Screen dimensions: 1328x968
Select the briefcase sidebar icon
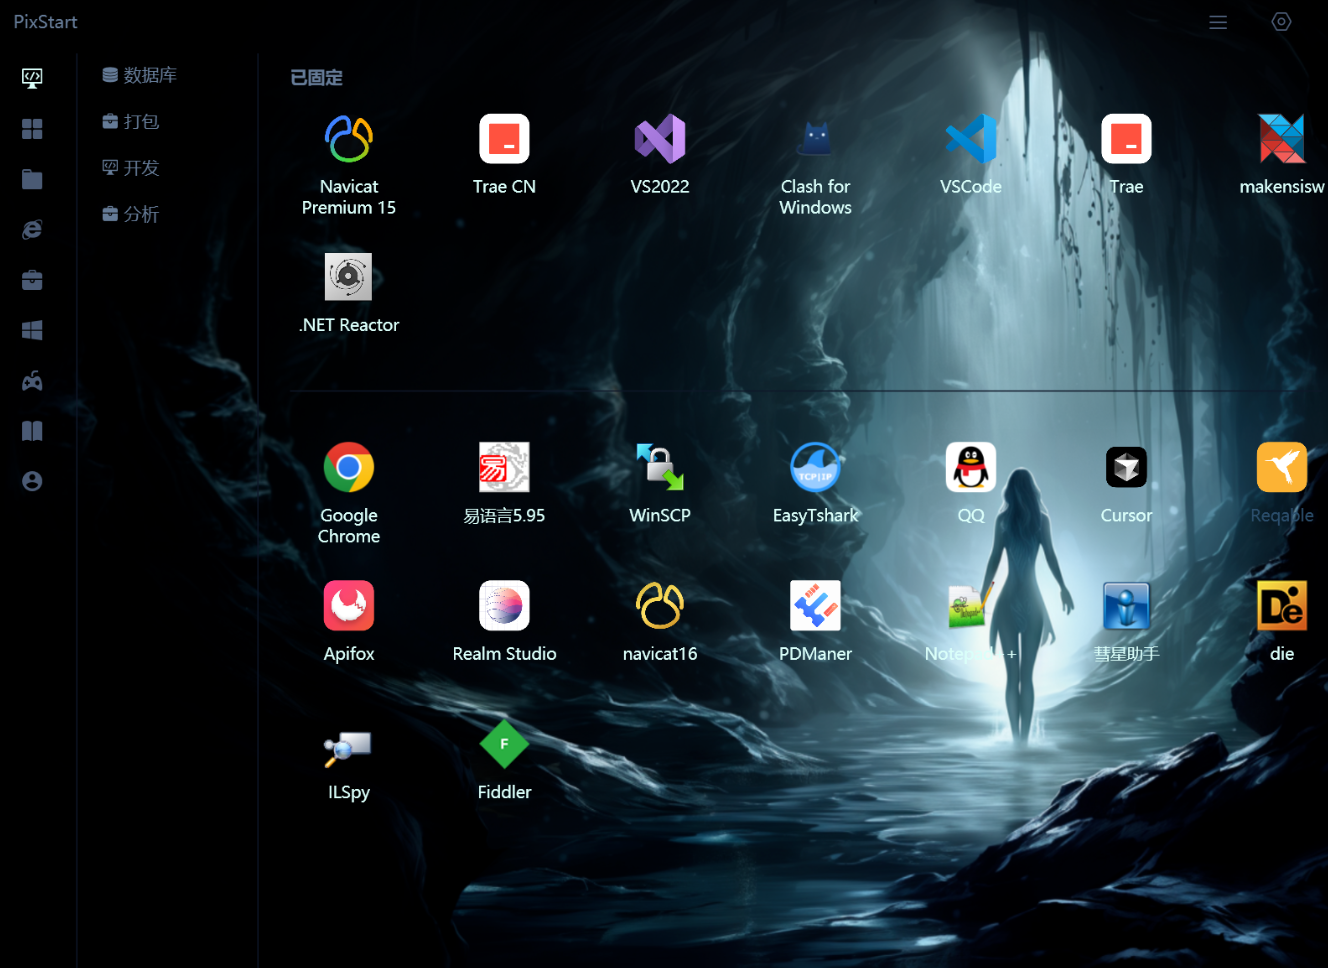(32, 280)
